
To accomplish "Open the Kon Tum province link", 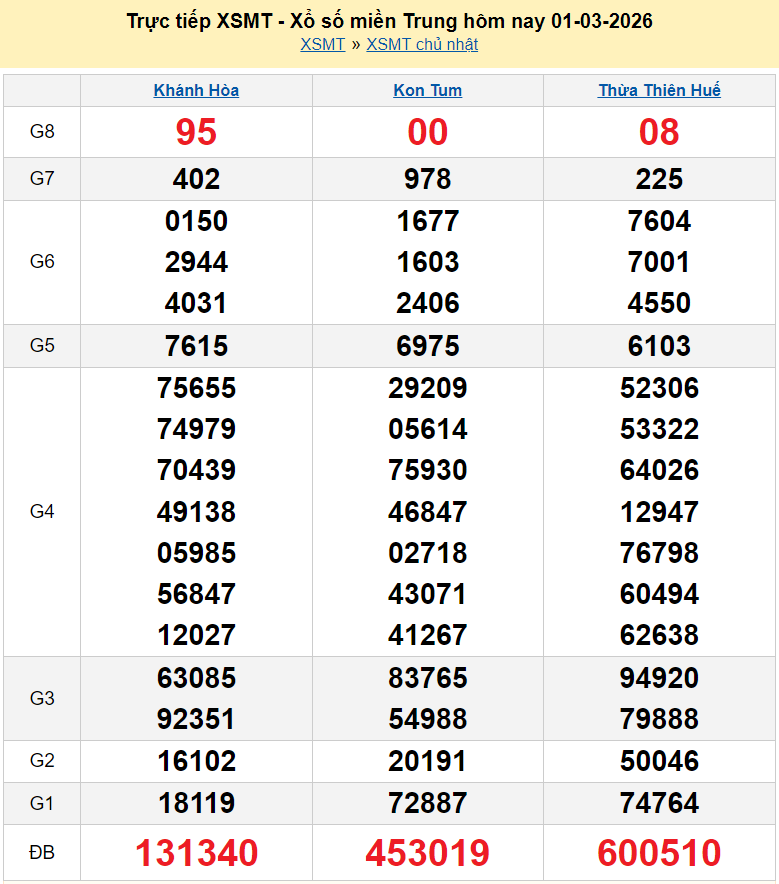I will (x=428, y=91).
